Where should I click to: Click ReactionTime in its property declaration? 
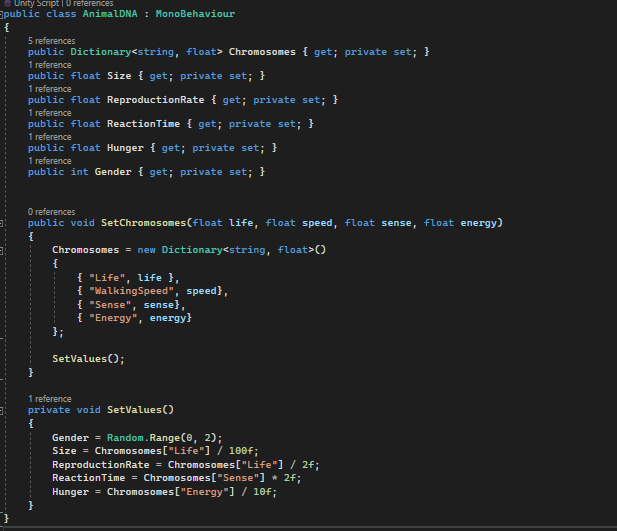pyautogui.click(x=144, y=124)
